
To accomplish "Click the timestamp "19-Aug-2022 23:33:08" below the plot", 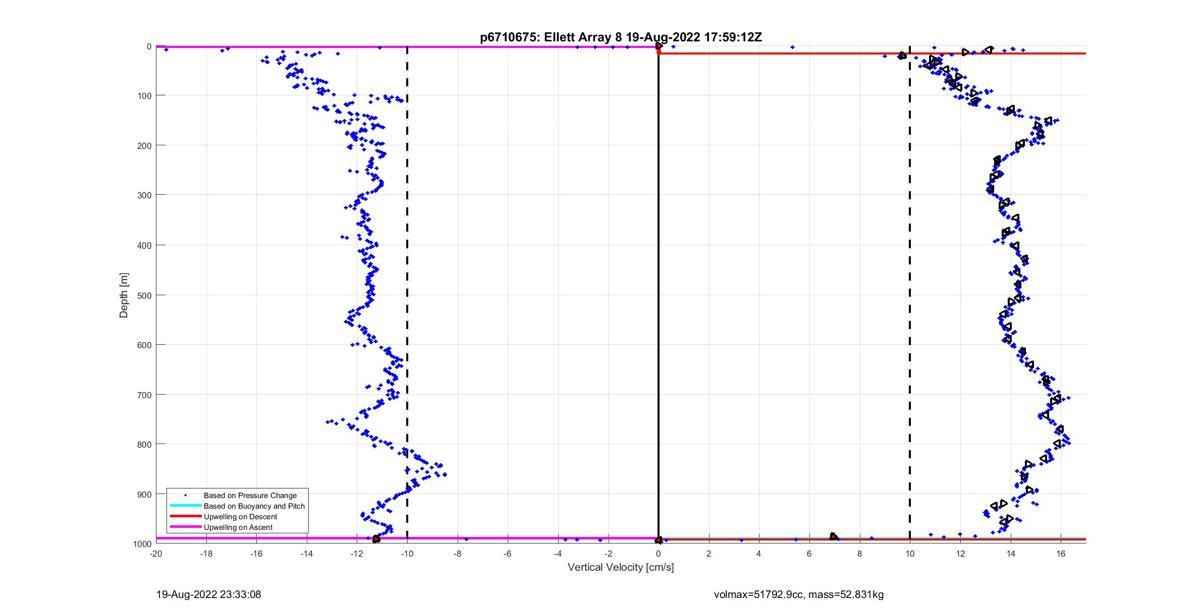I will click(x=209, y=594).
